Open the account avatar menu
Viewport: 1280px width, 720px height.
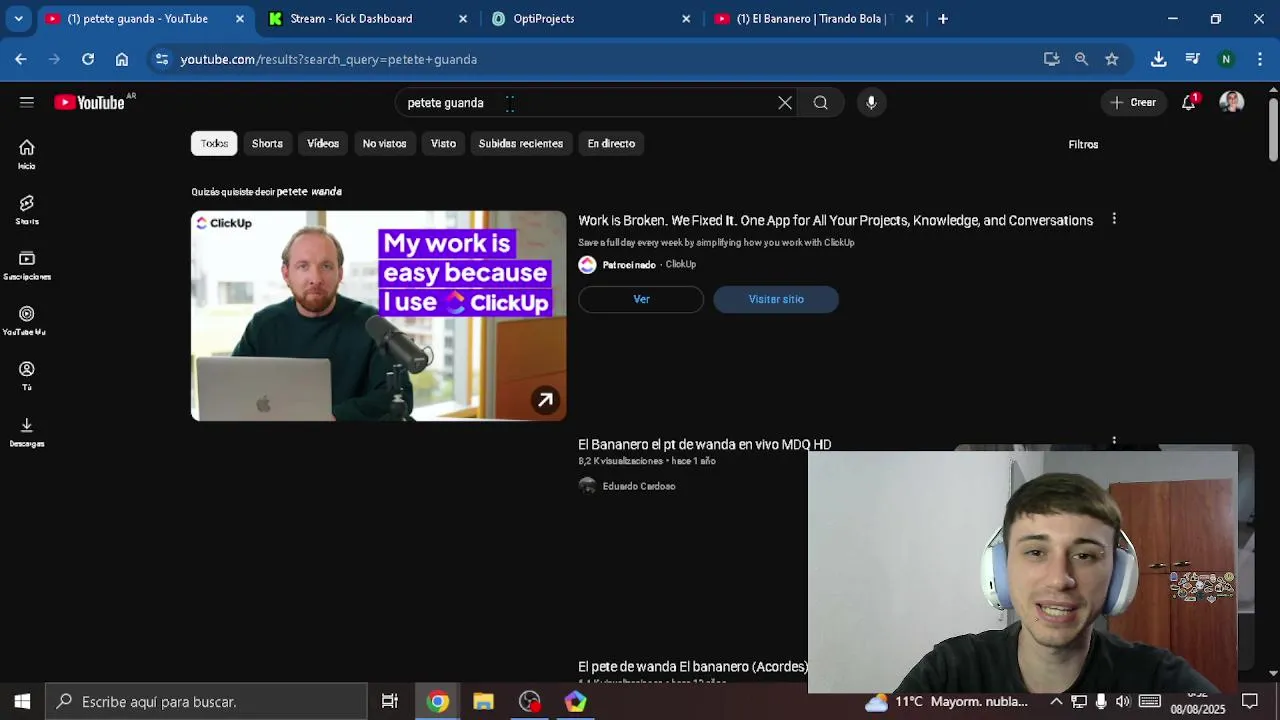(x=1231, y=102)
